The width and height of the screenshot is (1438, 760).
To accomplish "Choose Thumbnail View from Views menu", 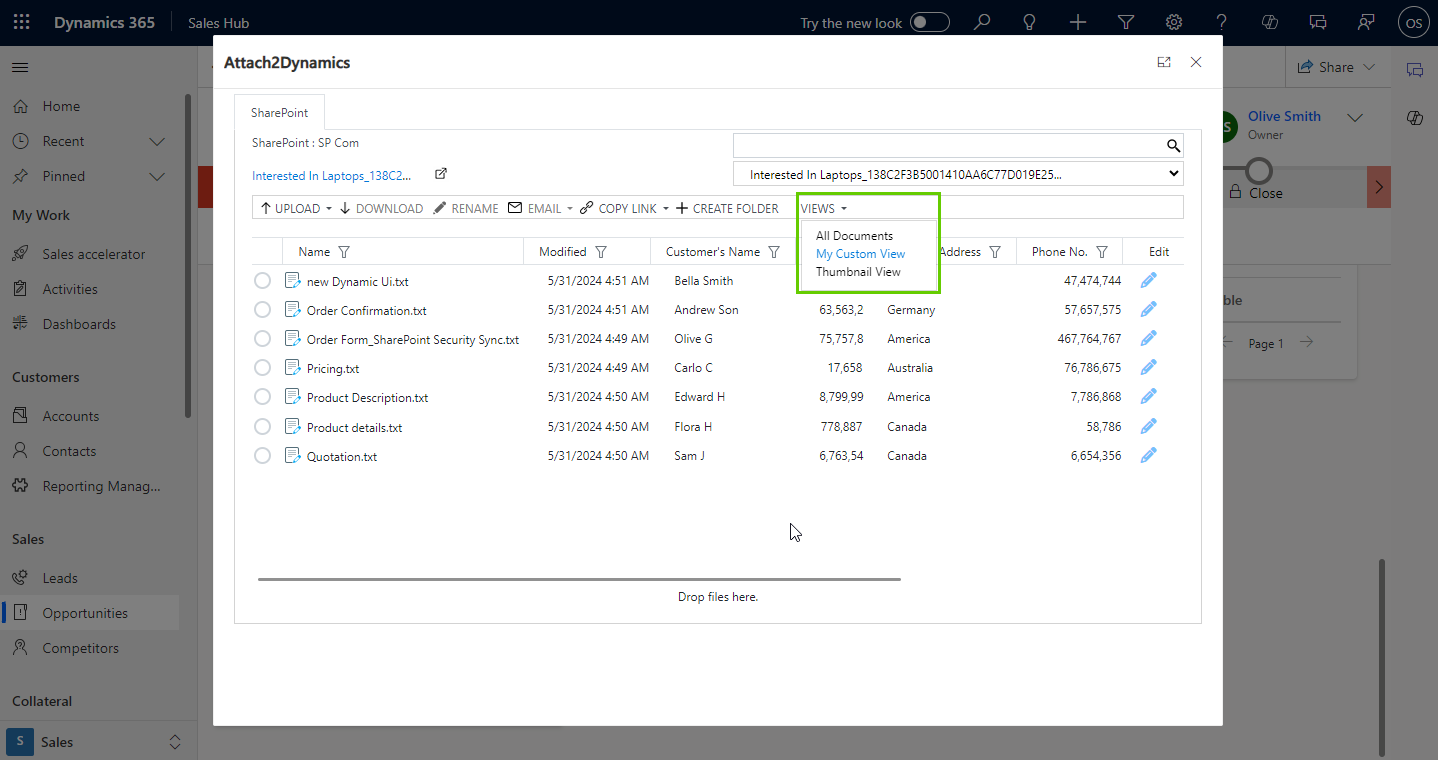I will [858, 272].
